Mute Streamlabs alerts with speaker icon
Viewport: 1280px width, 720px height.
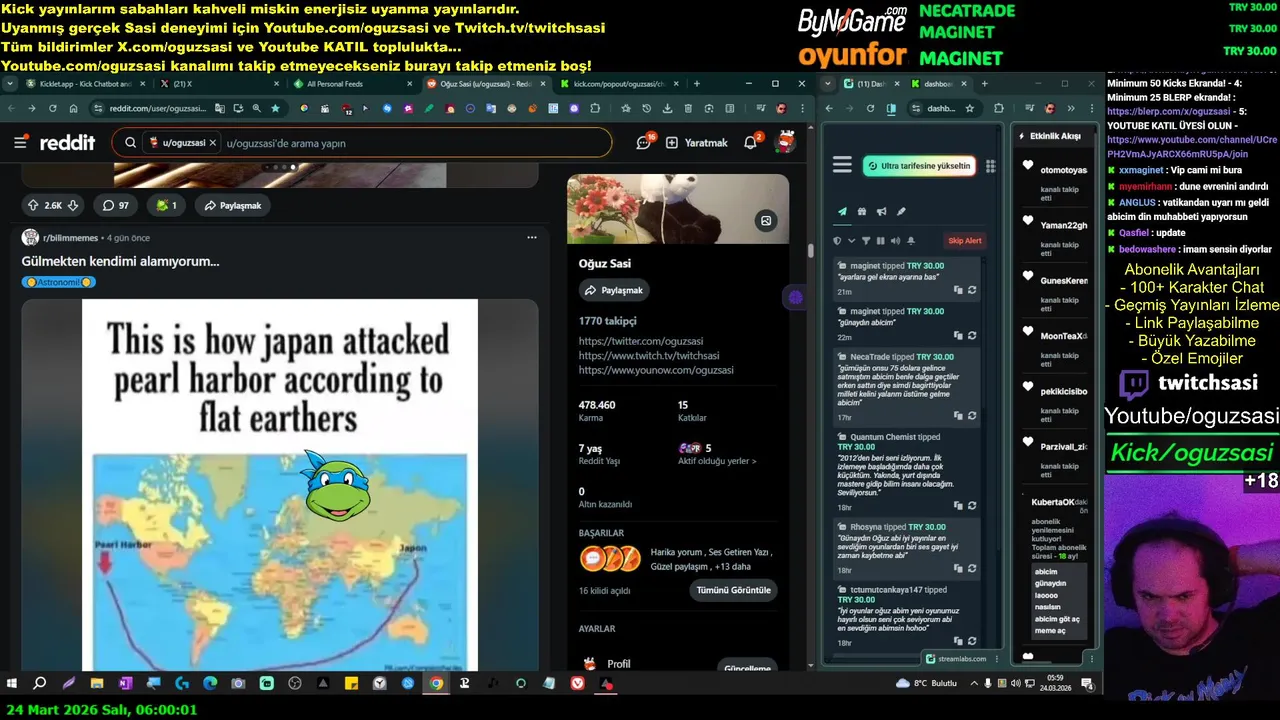(x=895, y=241)
